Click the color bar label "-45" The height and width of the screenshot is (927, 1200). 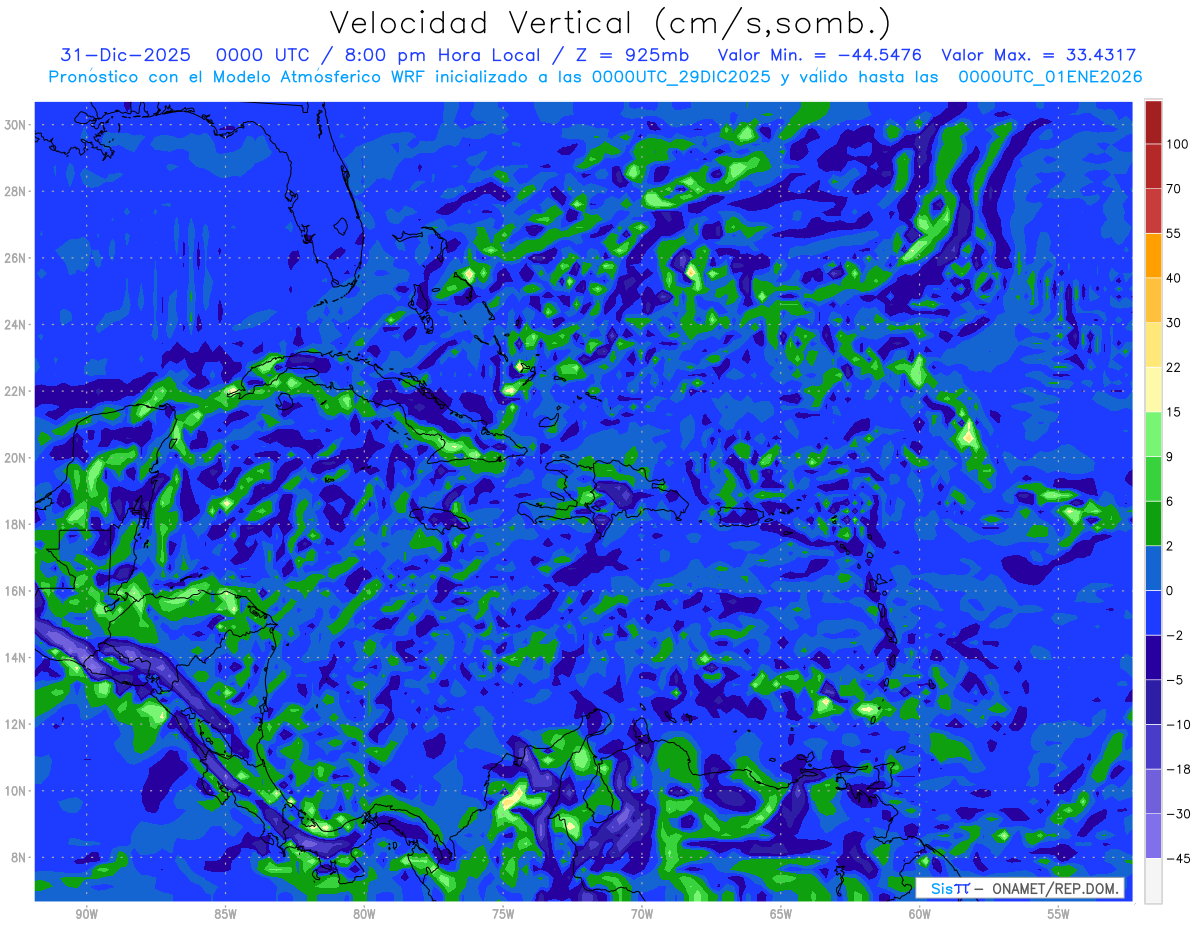1177,859
